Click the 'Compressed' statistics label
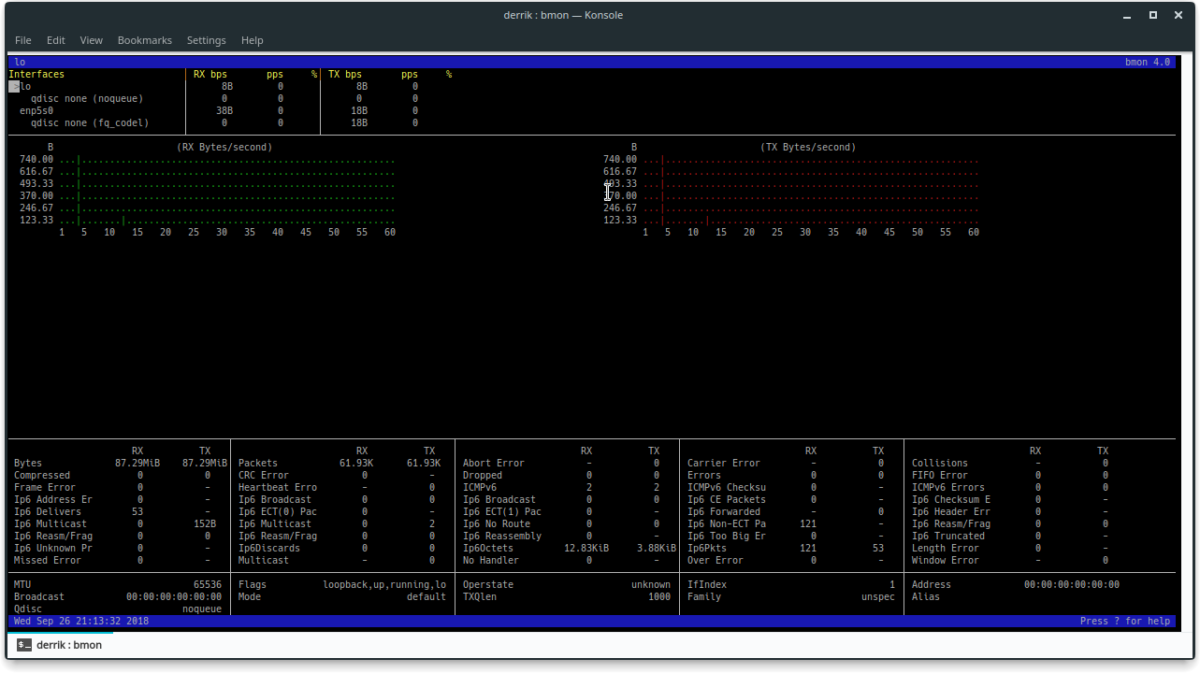The image size is (1200, 673). tap(42, 475)
